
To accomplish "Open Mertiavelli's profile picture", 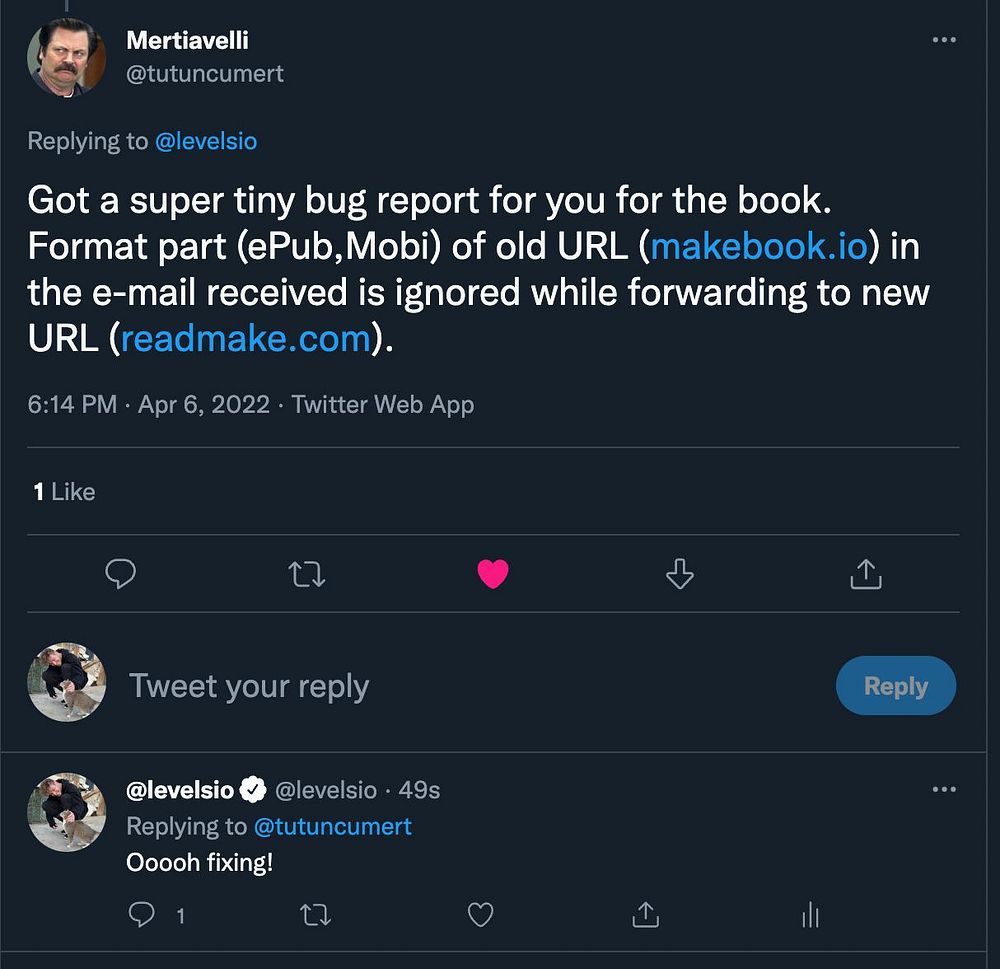I will coord(67,58).
